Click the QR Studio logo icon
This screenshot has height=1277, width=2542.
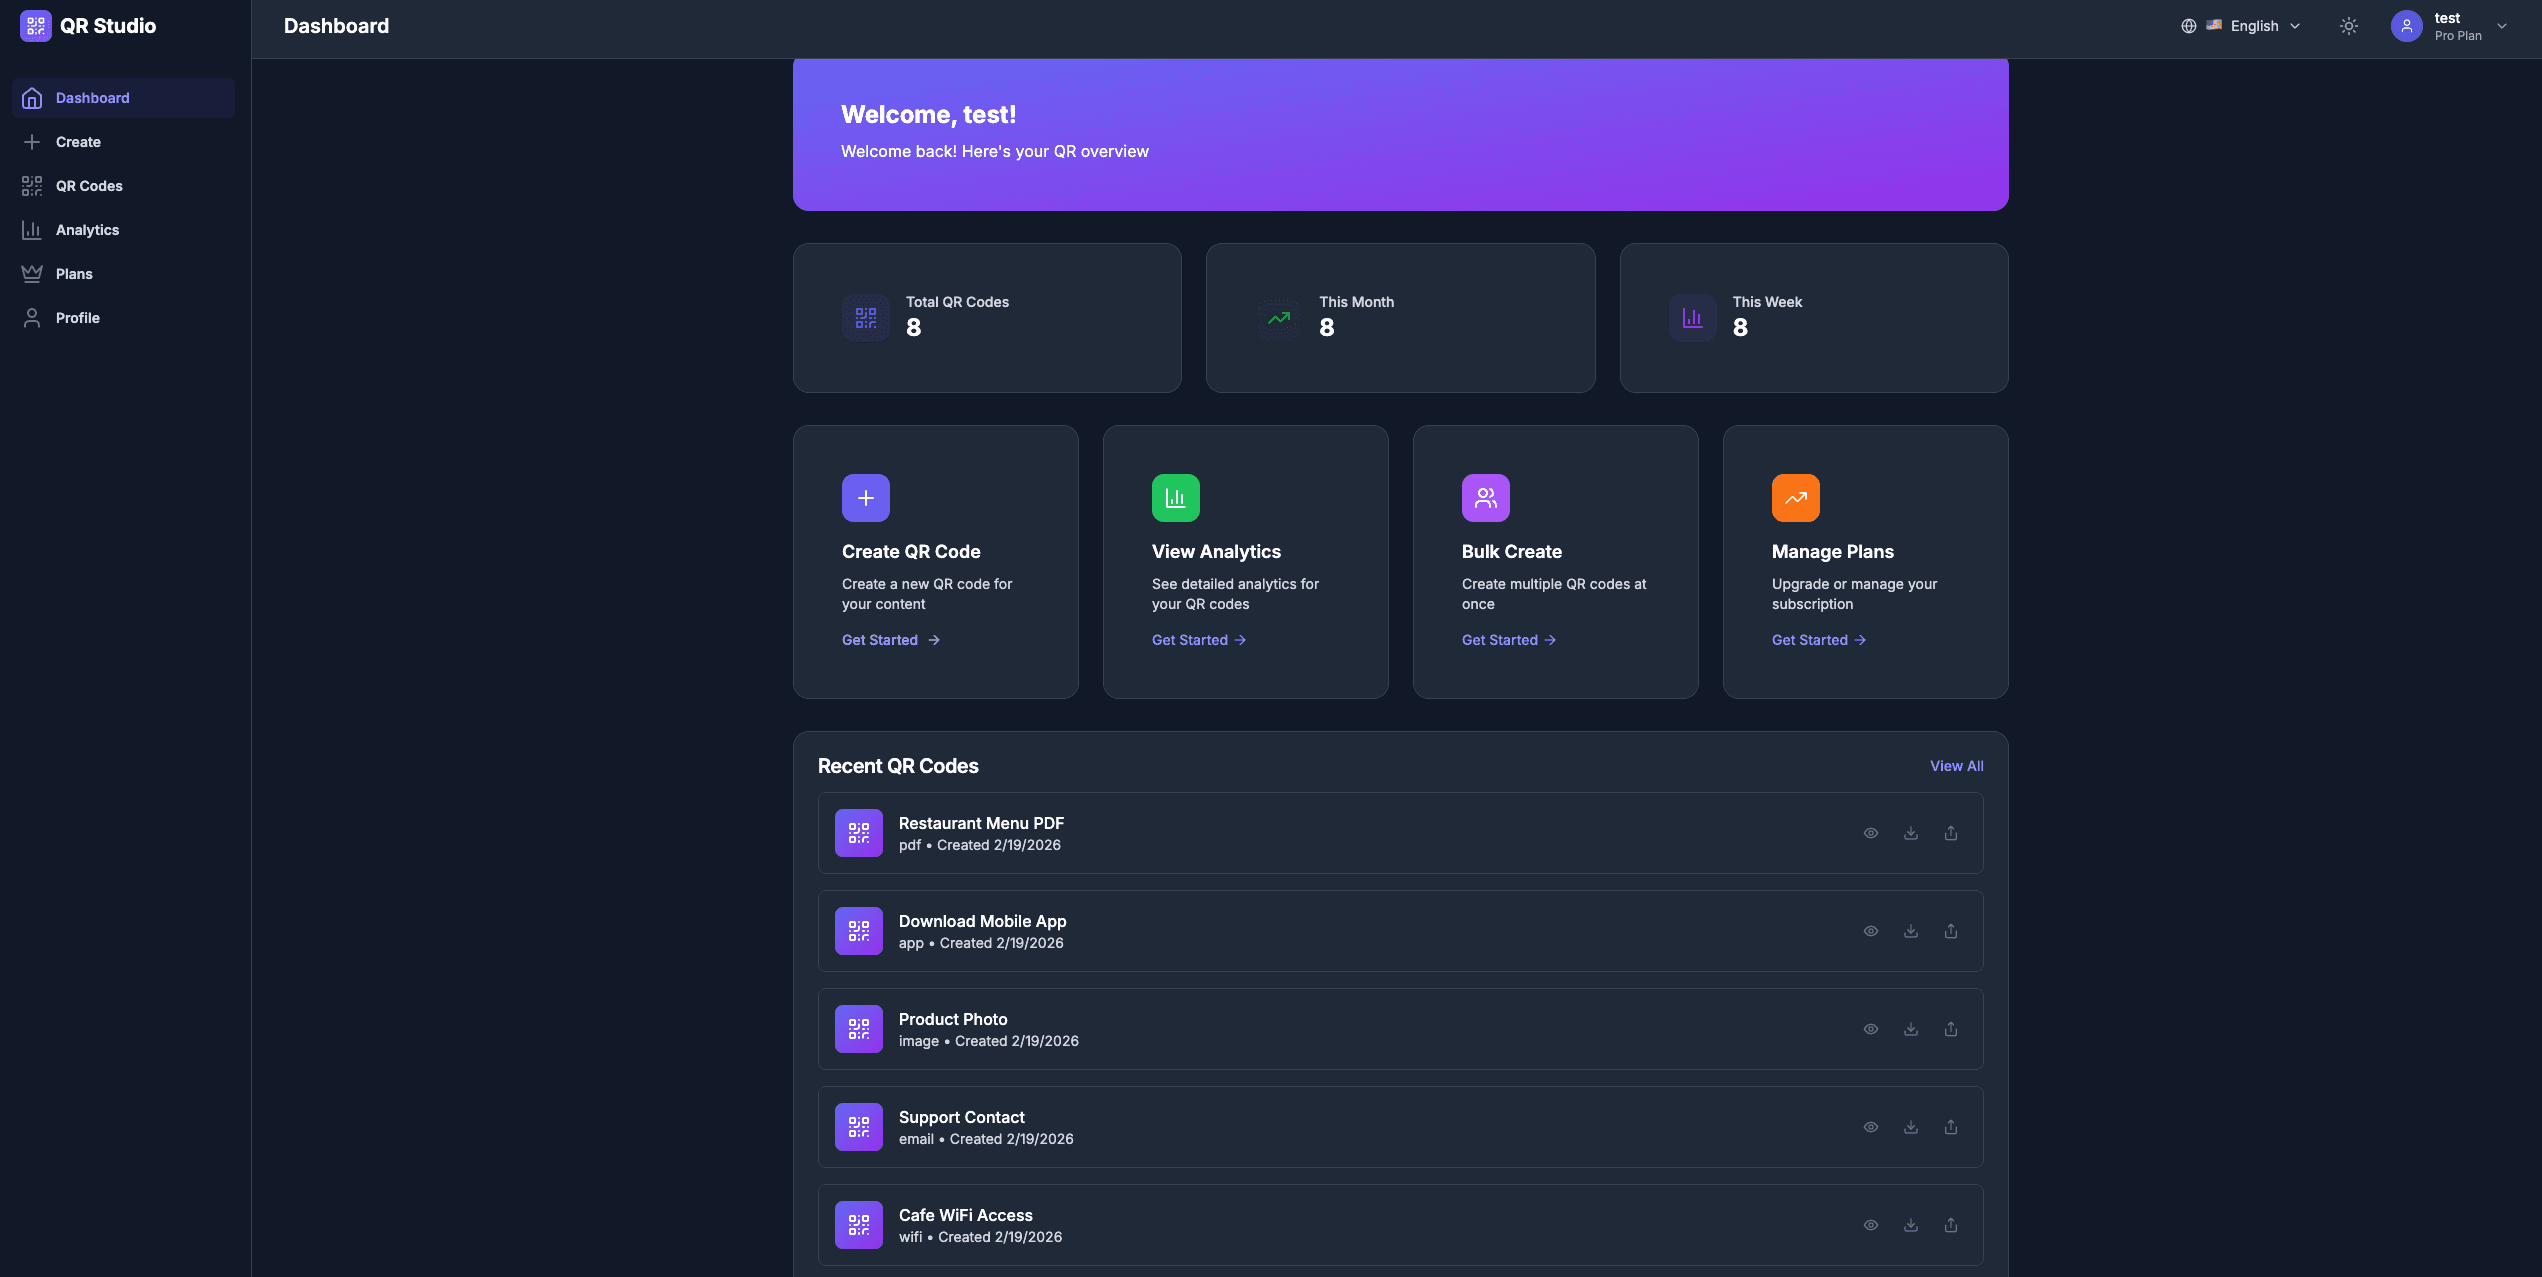pyautogui.click(x=35, y=26)
